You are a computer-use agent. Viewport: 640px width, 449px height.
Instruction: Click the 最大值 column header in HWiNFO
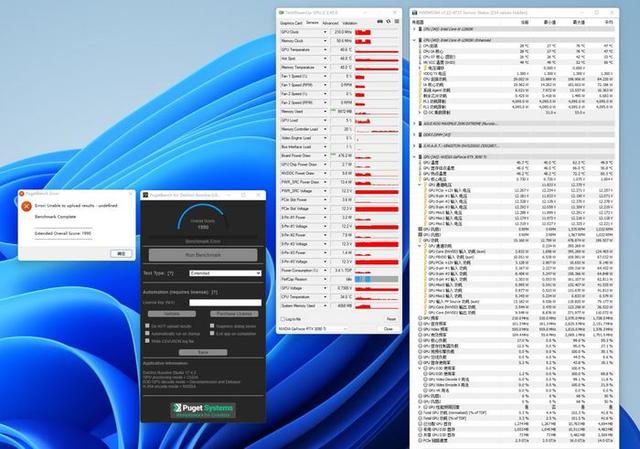[x=578, y=22]
